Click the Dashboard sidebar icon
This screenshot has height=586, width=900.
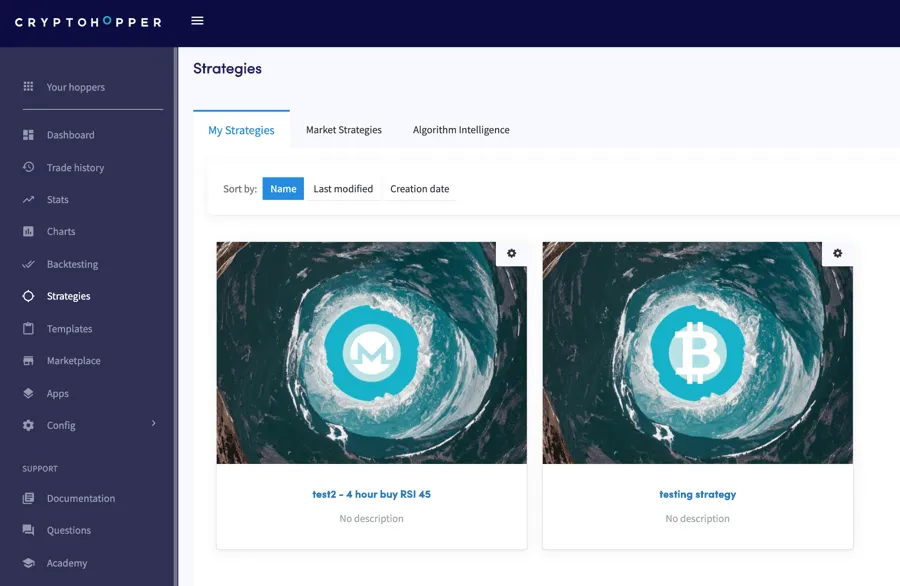click(28, 135)
